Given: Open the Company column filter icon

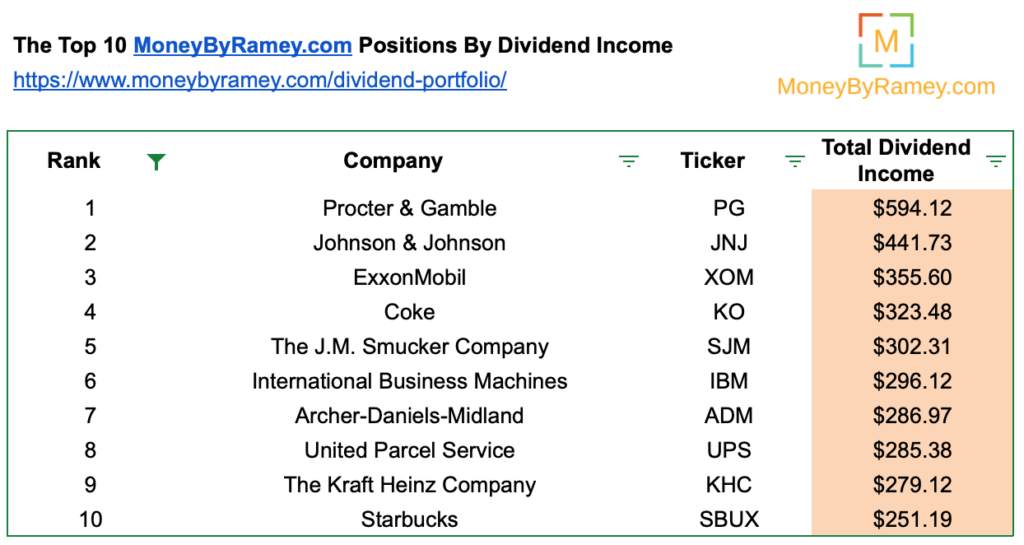Looking at the screenshot, I should [x=628, y=161].
